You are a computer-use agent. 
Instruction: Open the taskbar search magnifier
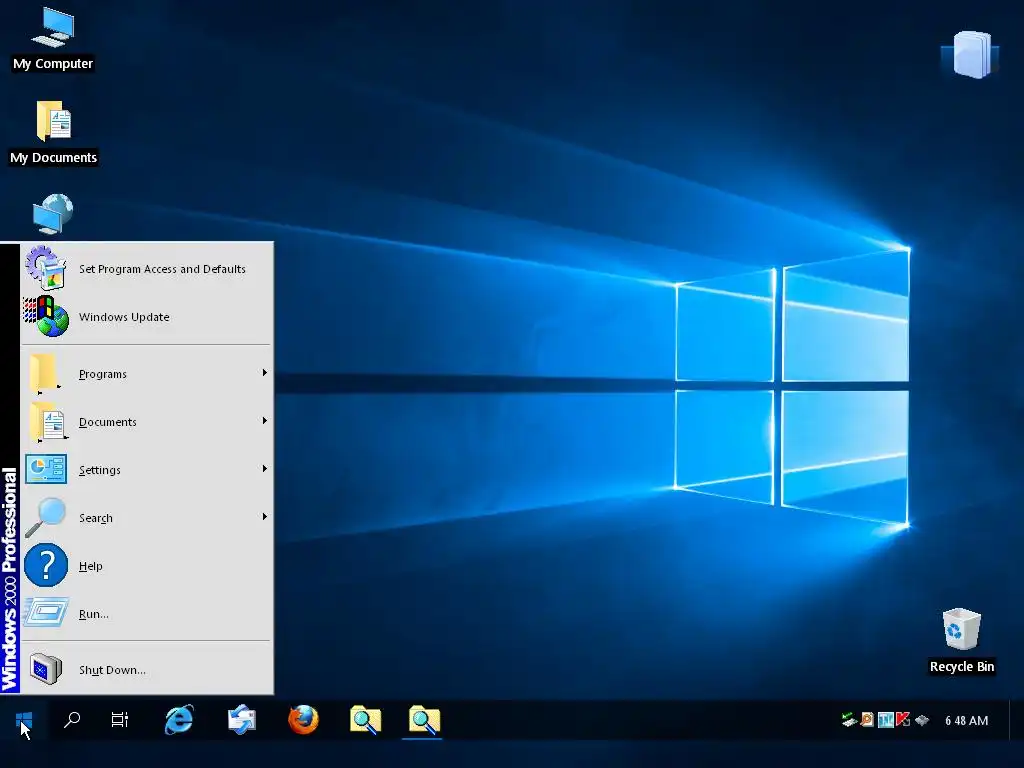72,720
